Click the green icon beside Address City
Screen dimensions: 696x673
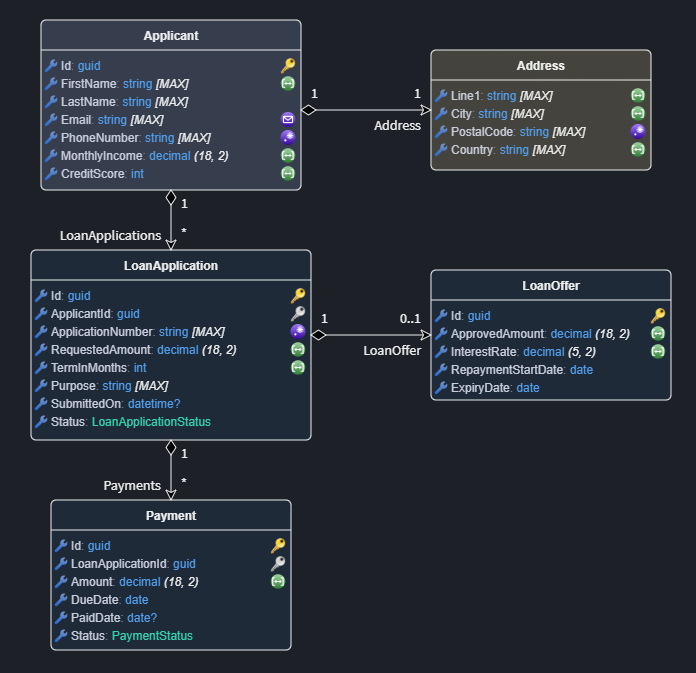pos(638,114)
